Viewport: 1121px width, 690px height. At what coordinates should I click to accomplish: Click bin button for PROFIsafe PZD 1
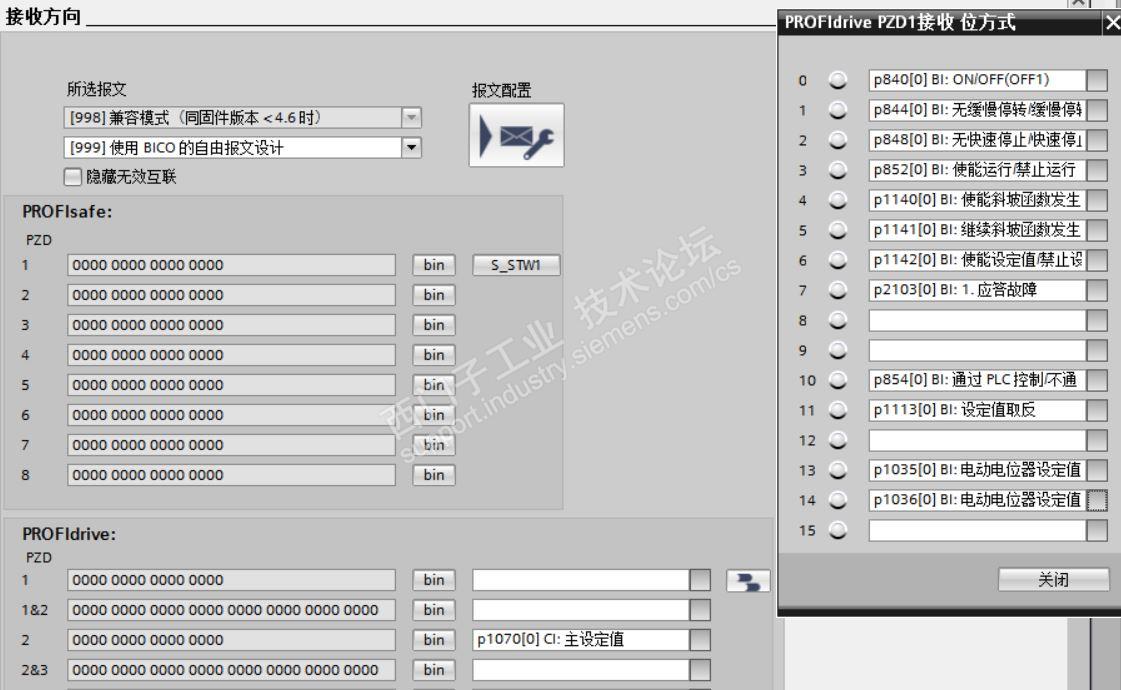click(x=433, y=265)
